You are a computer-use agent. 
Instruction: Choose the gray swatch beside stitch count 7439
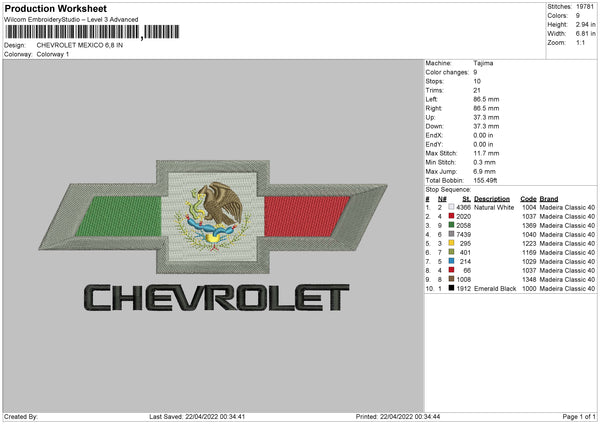pyautogui.click(x=452, y=234)
